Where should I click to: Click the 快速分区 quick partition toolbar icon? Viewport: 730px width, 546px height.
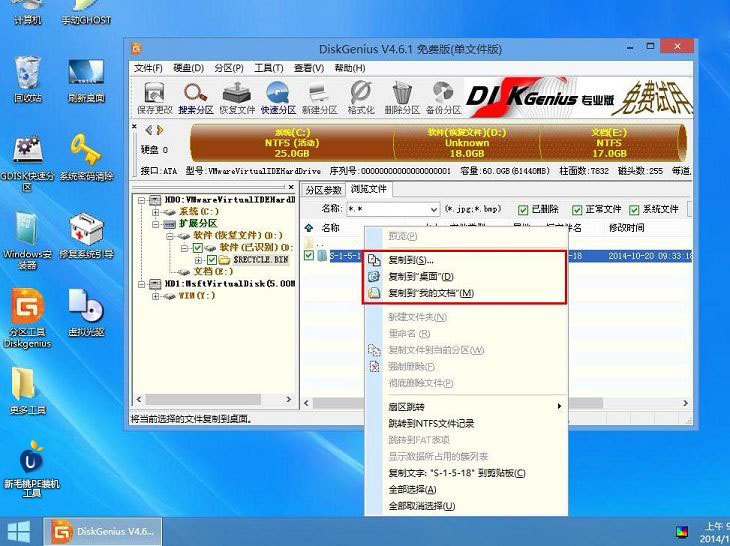click(278, 98)
